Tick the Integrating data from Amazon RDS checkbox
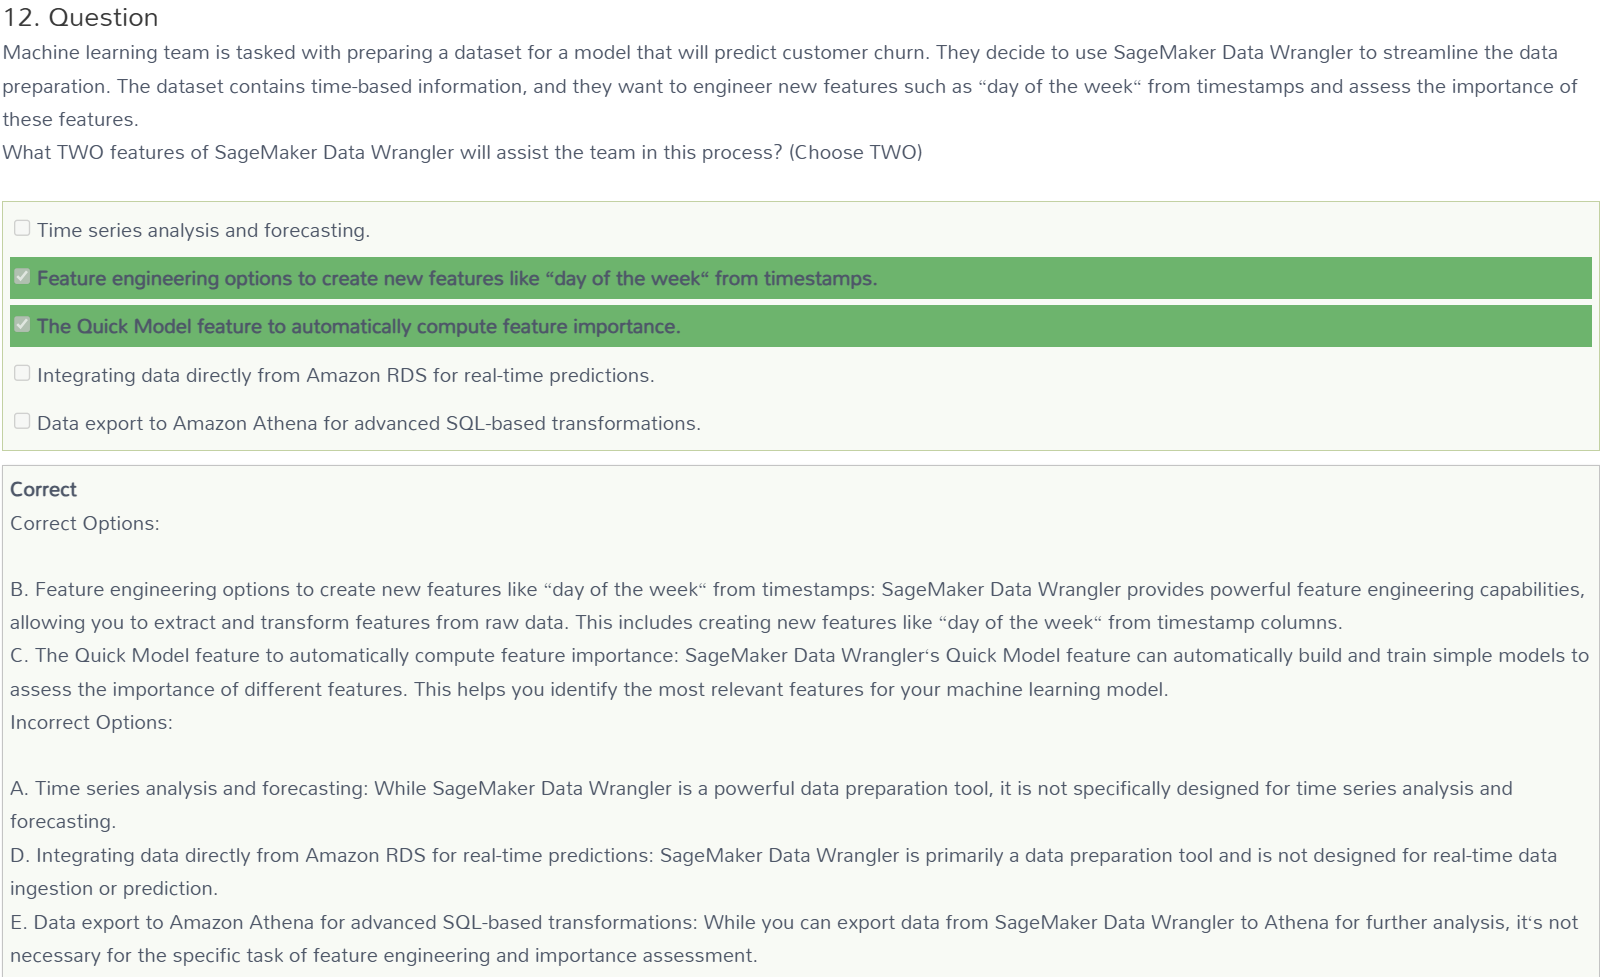 22,373
